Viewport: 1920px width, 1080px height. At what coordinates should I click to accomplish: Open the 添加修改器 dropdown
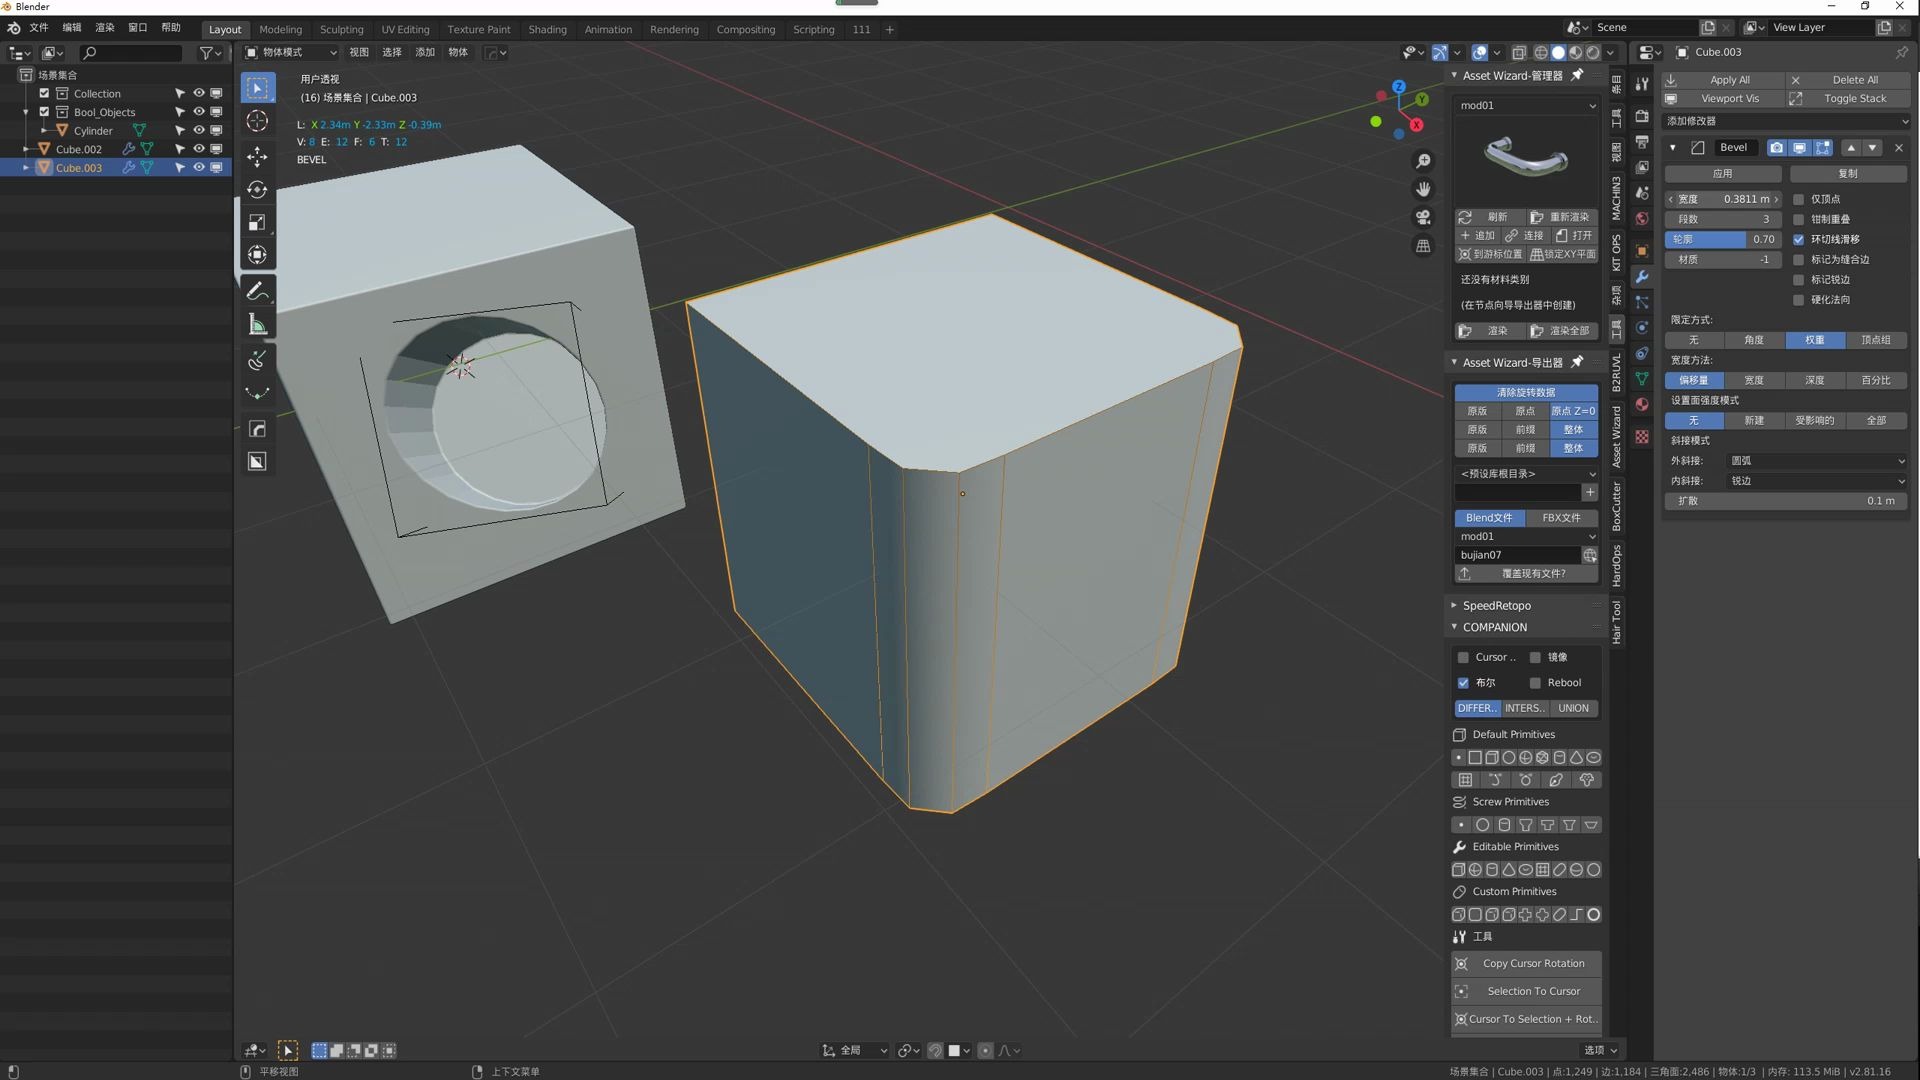pos(1786,121)
